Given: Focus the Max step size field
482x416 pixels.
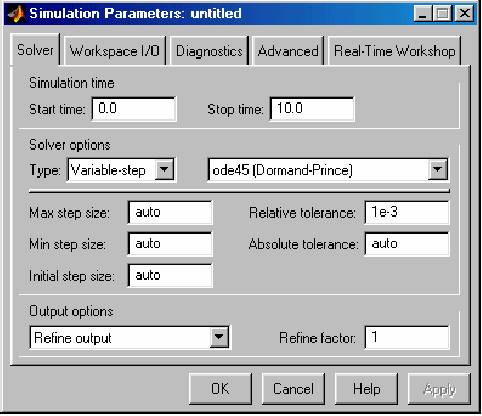Looking at the screenshot, I should (170, 212).
